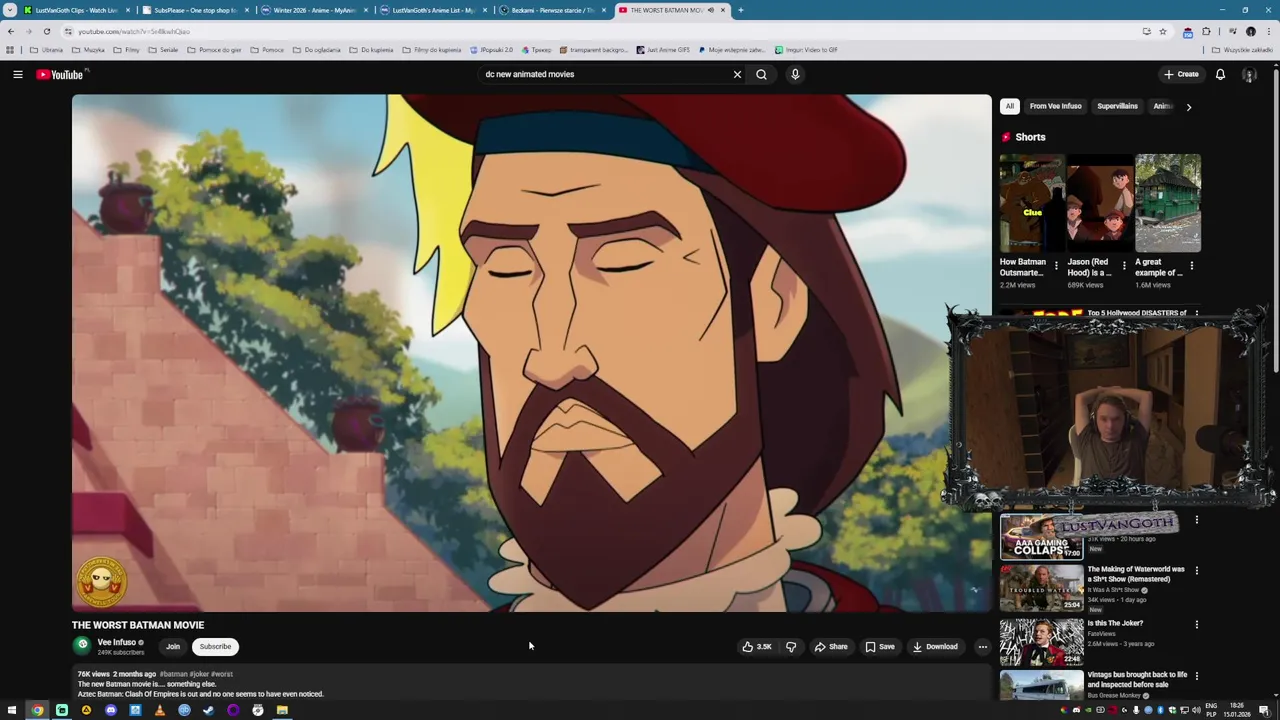1280x720 pixels.
Task: Open Chrome apps grid in bookmarks bar
Action: click(x=10, y=49)
